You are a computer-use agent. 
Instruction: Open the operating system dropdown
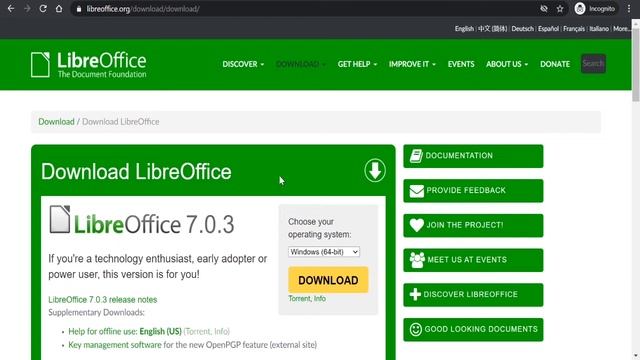(x=324, y=252)
